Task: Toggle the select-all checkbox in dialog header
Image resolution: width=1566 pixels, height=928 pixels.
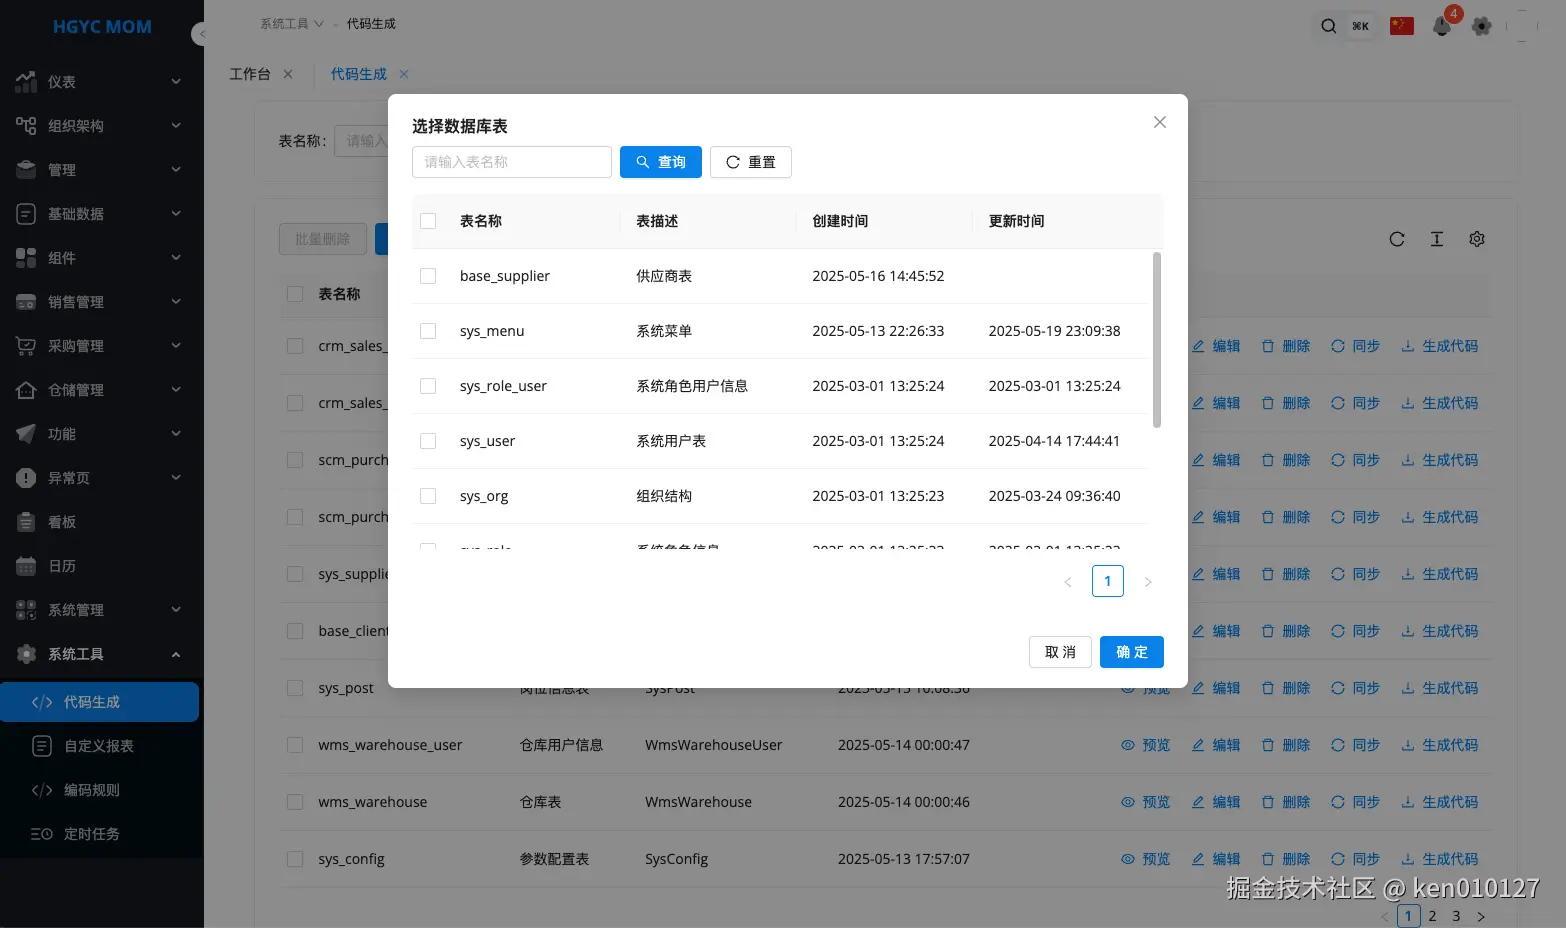Action: point(428,221)
